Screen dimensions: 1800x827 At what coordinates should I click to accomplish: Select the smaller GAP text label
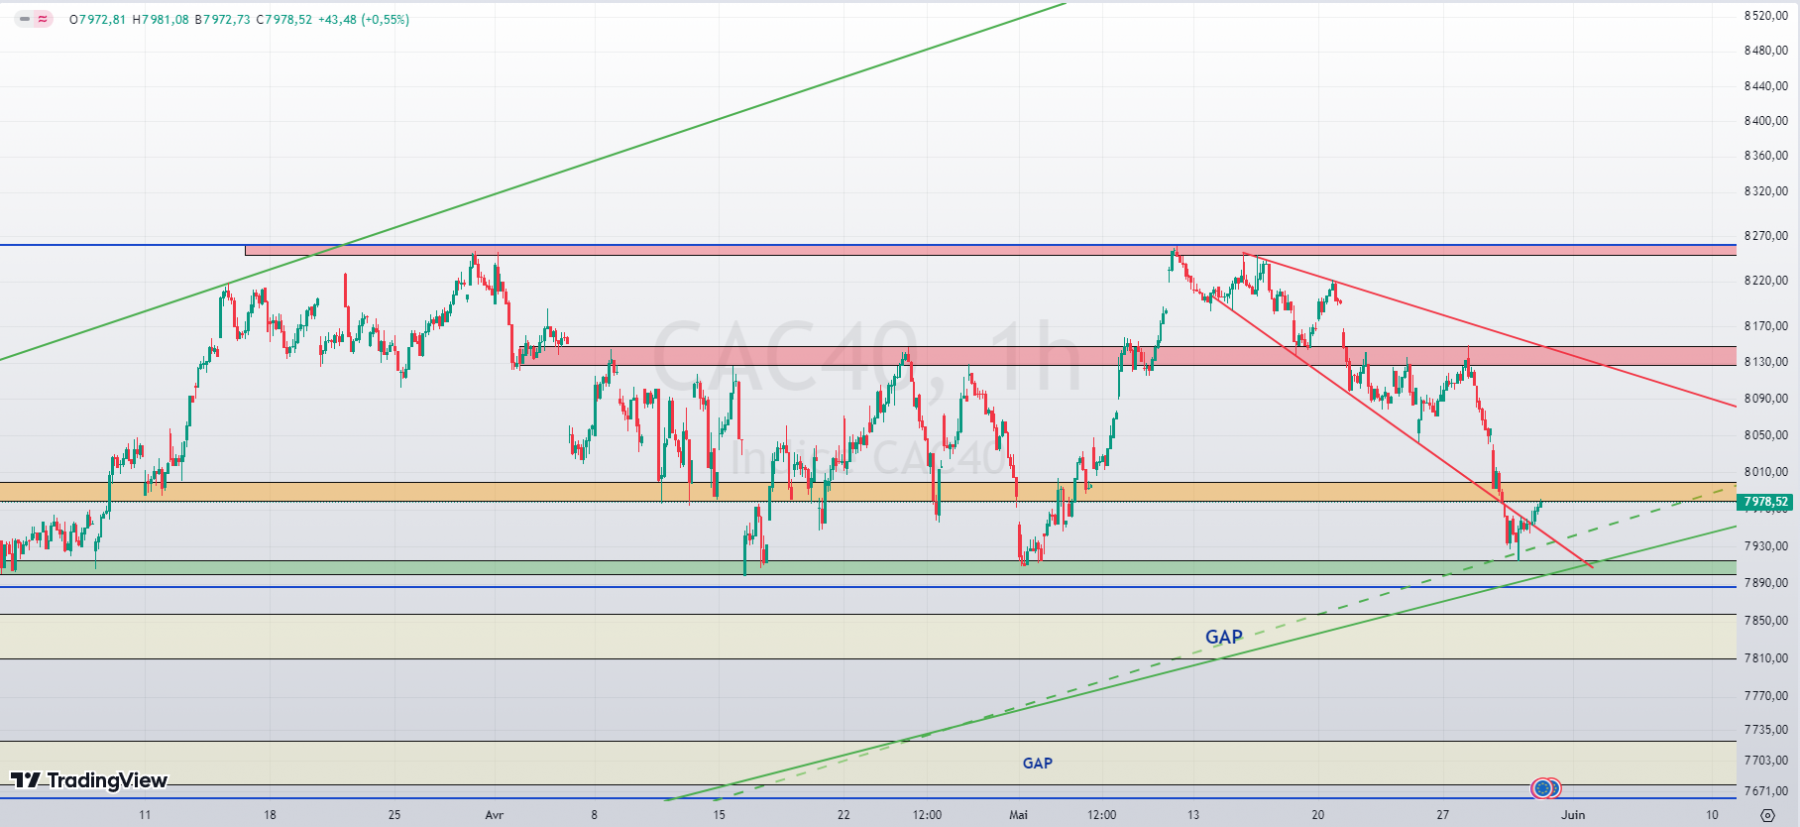coord(1037,763)
